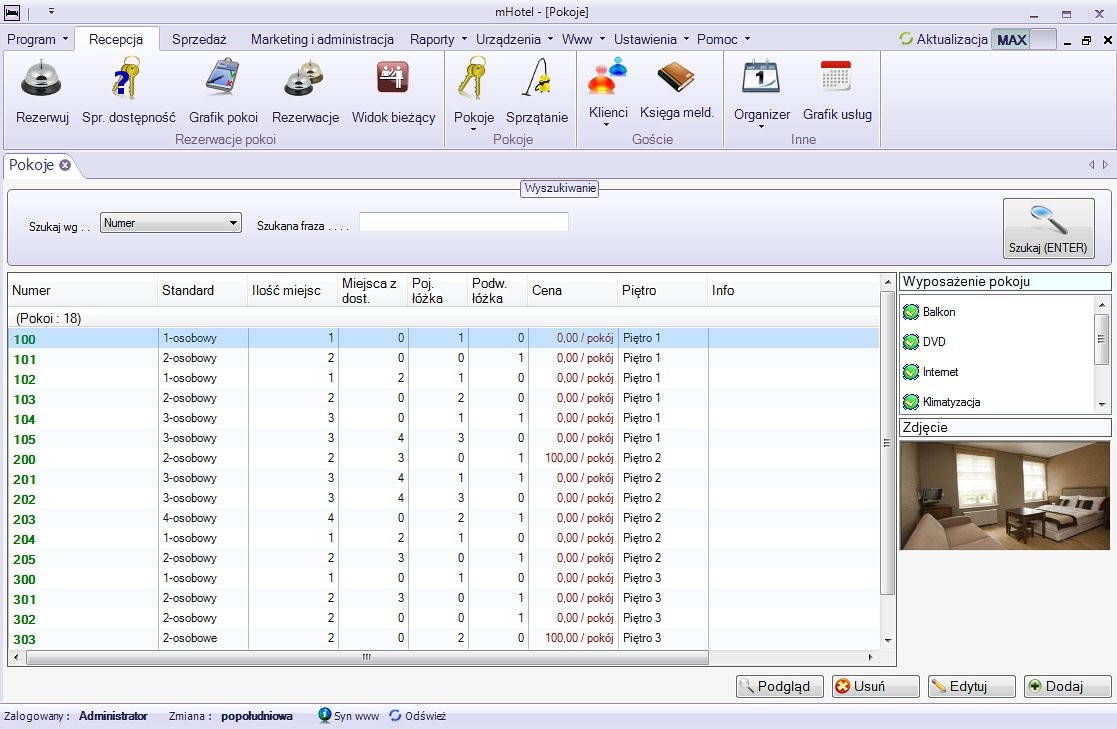Image resolution: width=1117 pixels, height=729 pixels.
Task: Open Marketing i administracja tab
Action: (322, 39)
